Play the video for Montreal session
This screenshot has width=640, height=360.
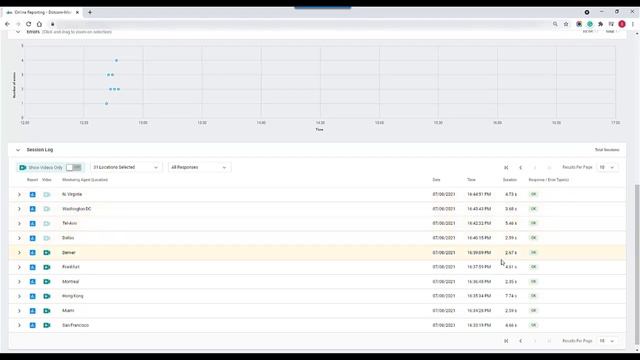[x=47, y=282]
